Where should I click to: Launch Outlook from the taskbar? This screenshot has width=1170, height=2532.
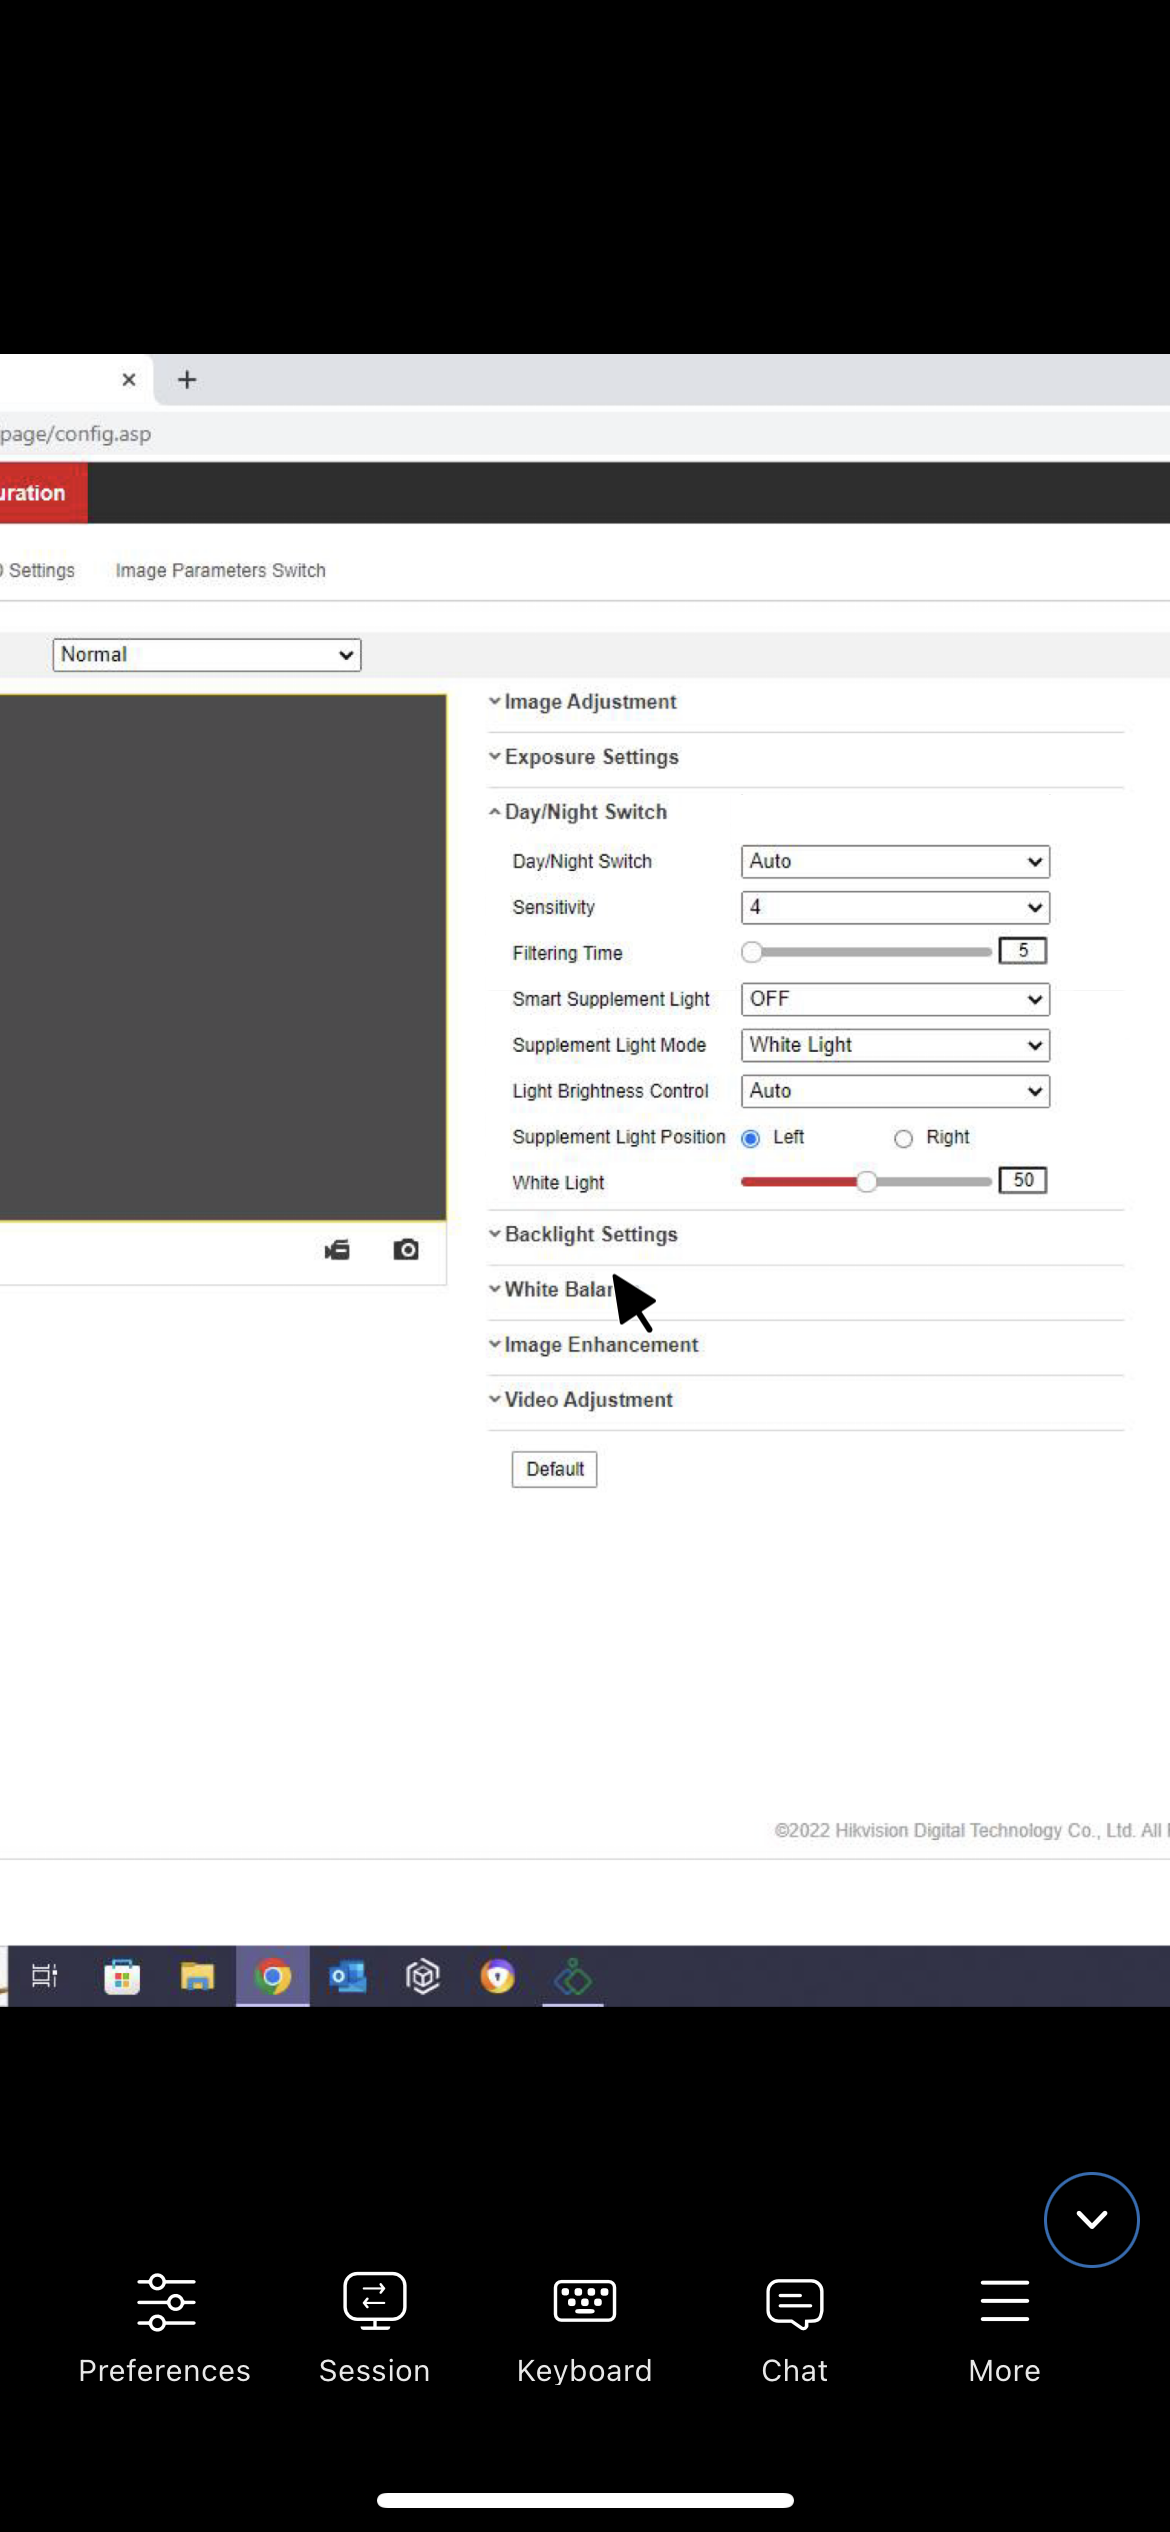[348, 1977]
